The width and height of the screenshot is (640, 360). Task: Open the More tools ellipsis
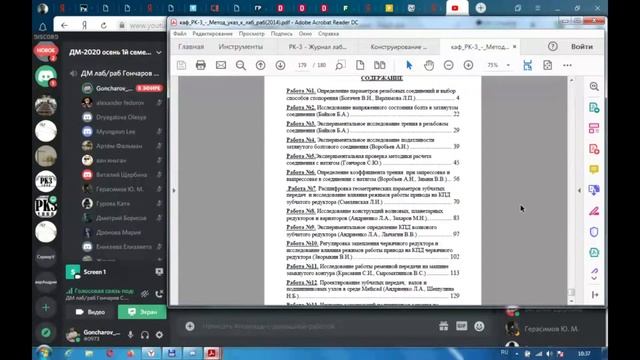click(567, 65)
